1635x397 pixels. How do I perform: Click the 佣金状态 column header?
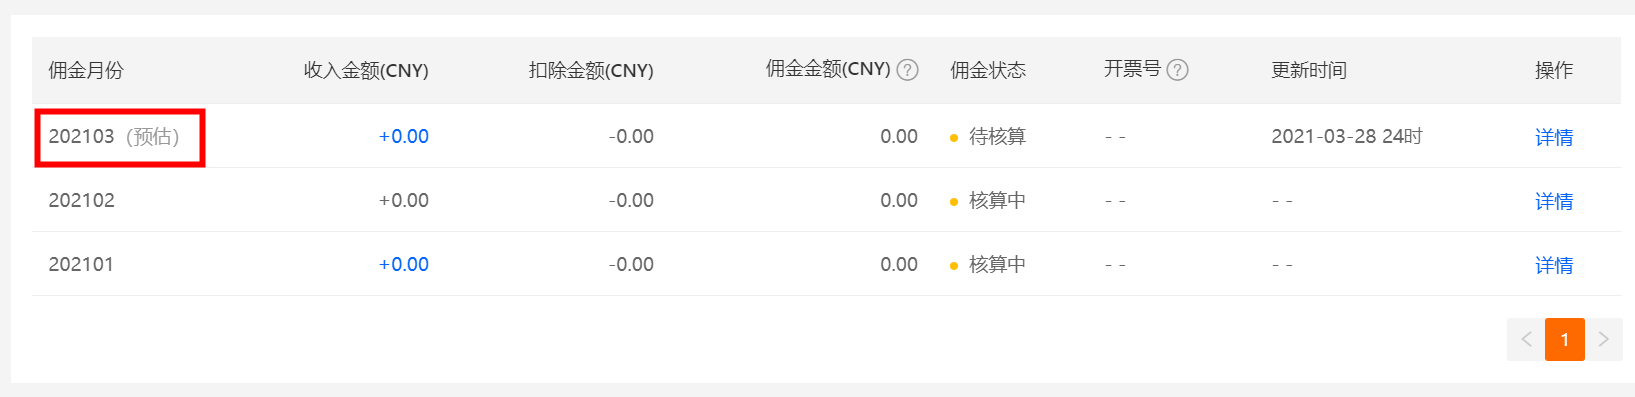pyautogui.click(x=988, y=70)
